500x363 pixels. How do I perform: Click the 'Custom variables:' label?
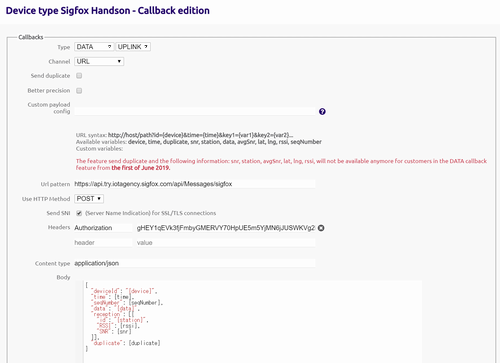[99, 149]
